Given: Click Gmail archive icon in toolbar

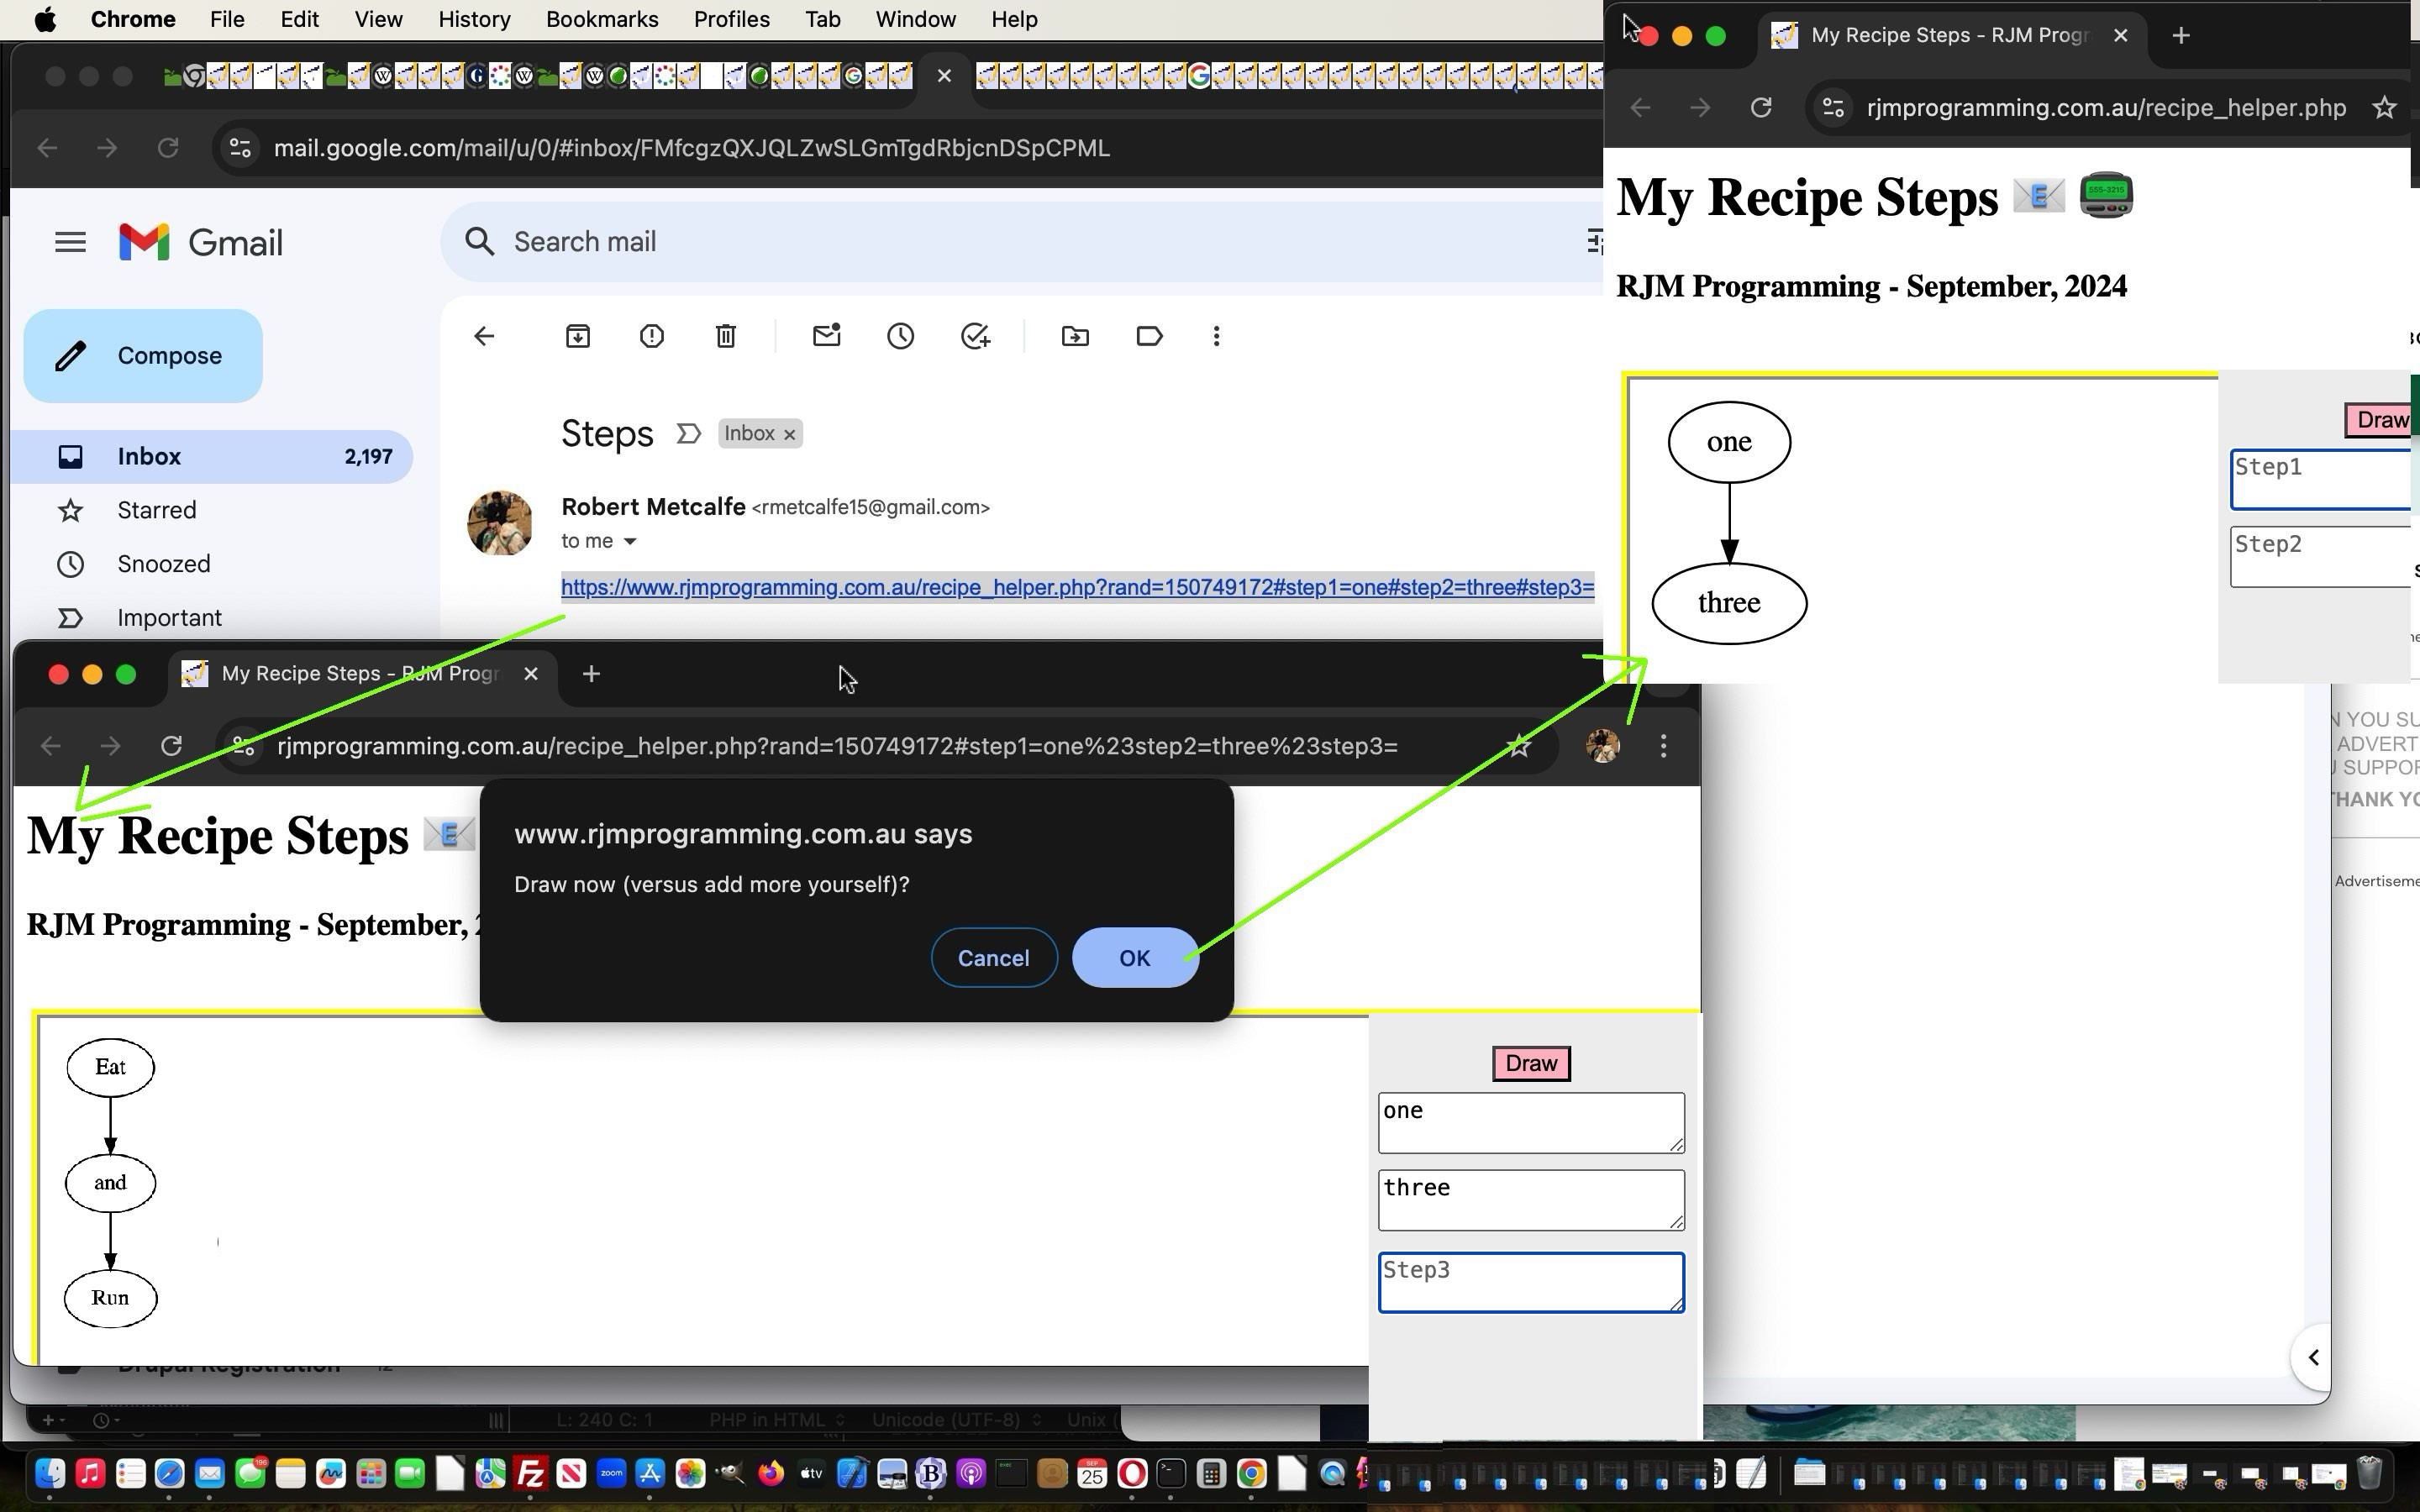Looking at the screenshot, I should tap(578, 336).
